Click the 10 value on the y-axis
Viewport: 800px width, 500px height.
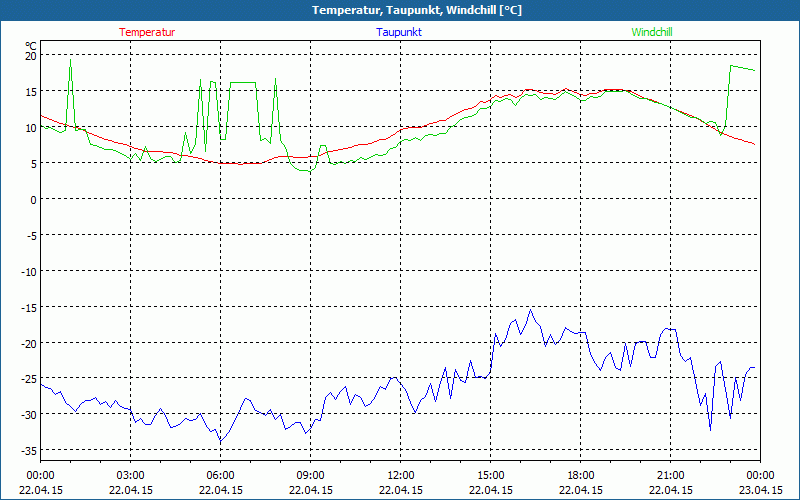pyautogui.click(x=31, y=128)
